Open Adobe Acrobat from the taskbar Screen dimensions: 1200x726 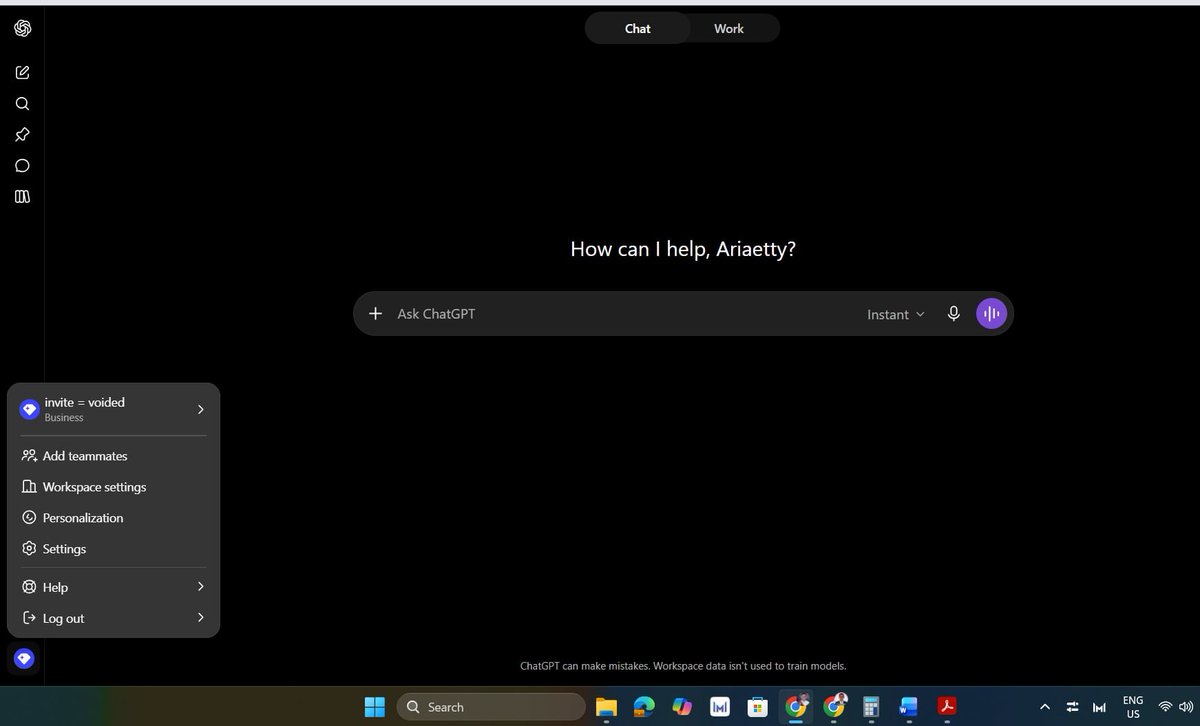click(x=946, y=707)
